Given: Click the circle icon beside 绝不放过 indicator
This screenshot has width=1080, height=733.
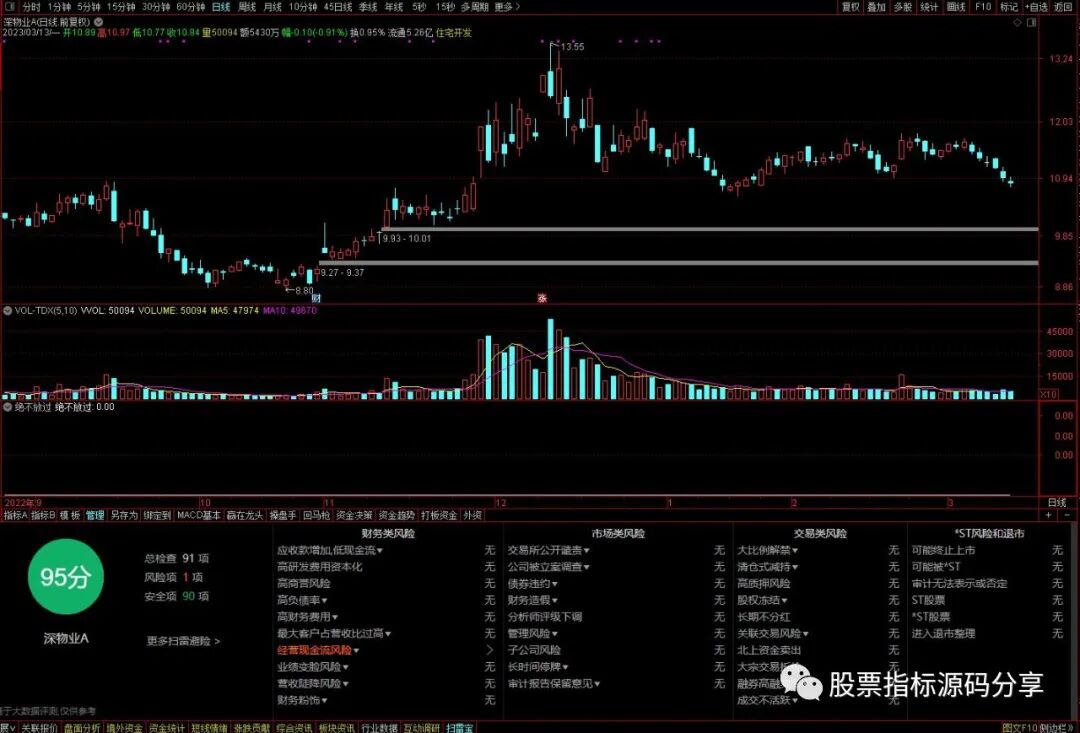Looking at the screenshot, I should pos(8,407).
